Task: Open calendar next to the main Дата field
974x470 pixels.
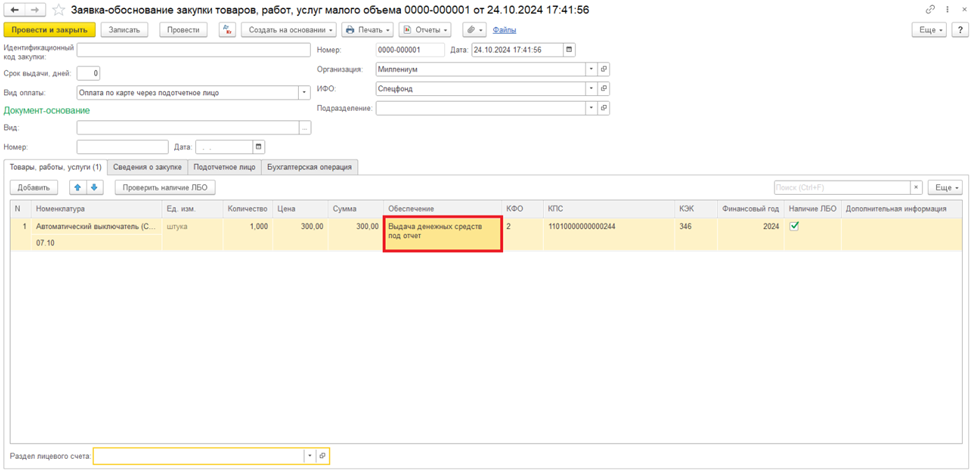Action: [x=570, y=50]
